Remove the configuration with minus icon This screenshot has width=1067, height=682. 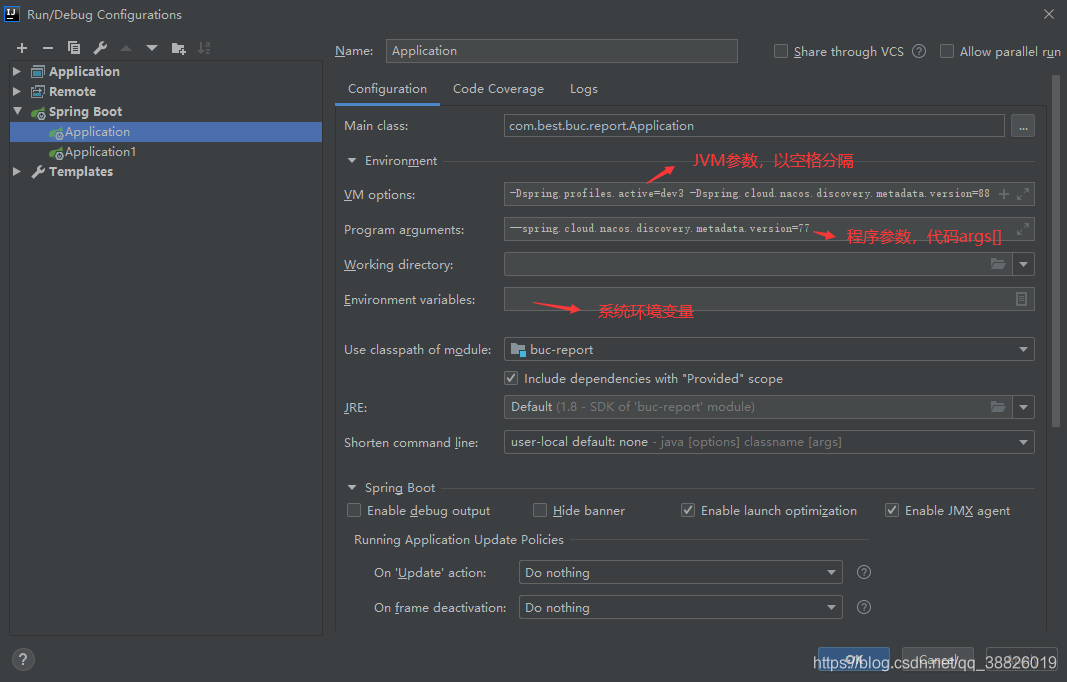[48, 48]
